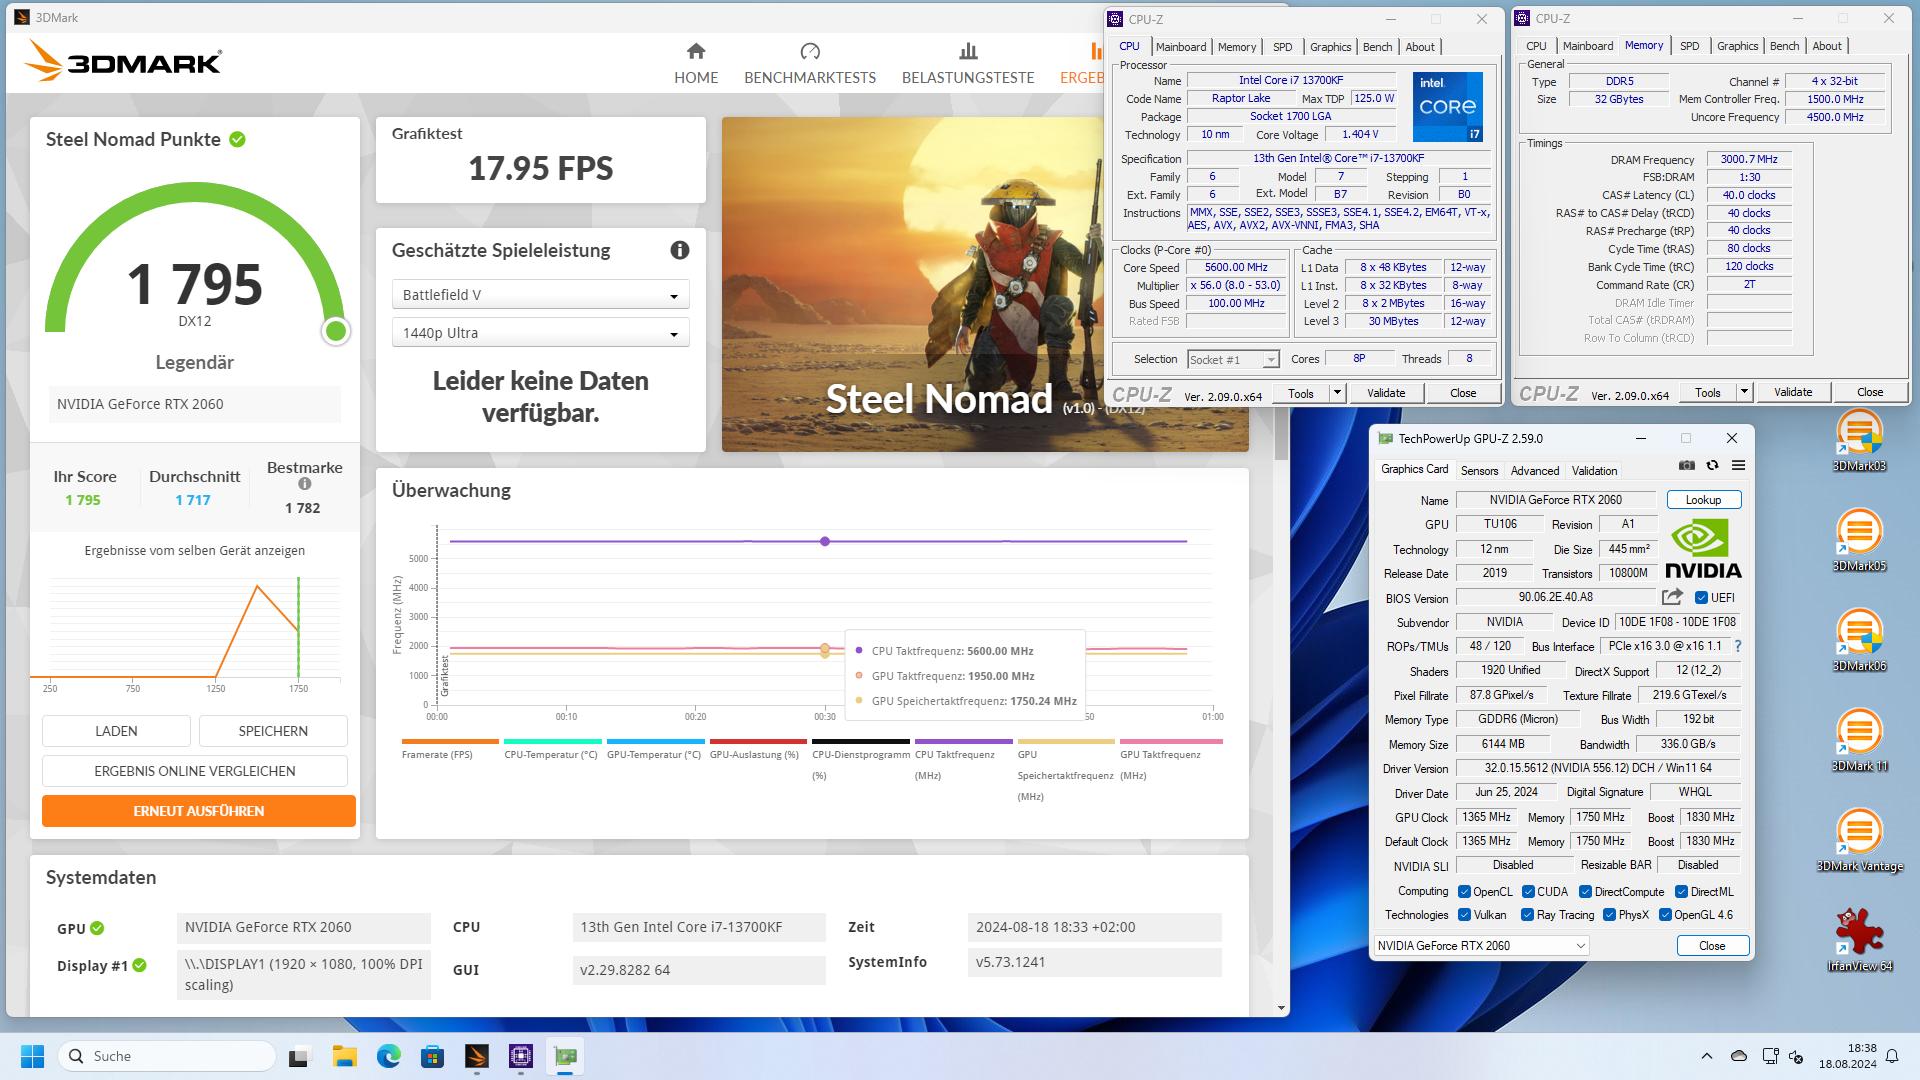Open Task View on the taskbar
The image size is (1920, 1080).
[299, 1056]
